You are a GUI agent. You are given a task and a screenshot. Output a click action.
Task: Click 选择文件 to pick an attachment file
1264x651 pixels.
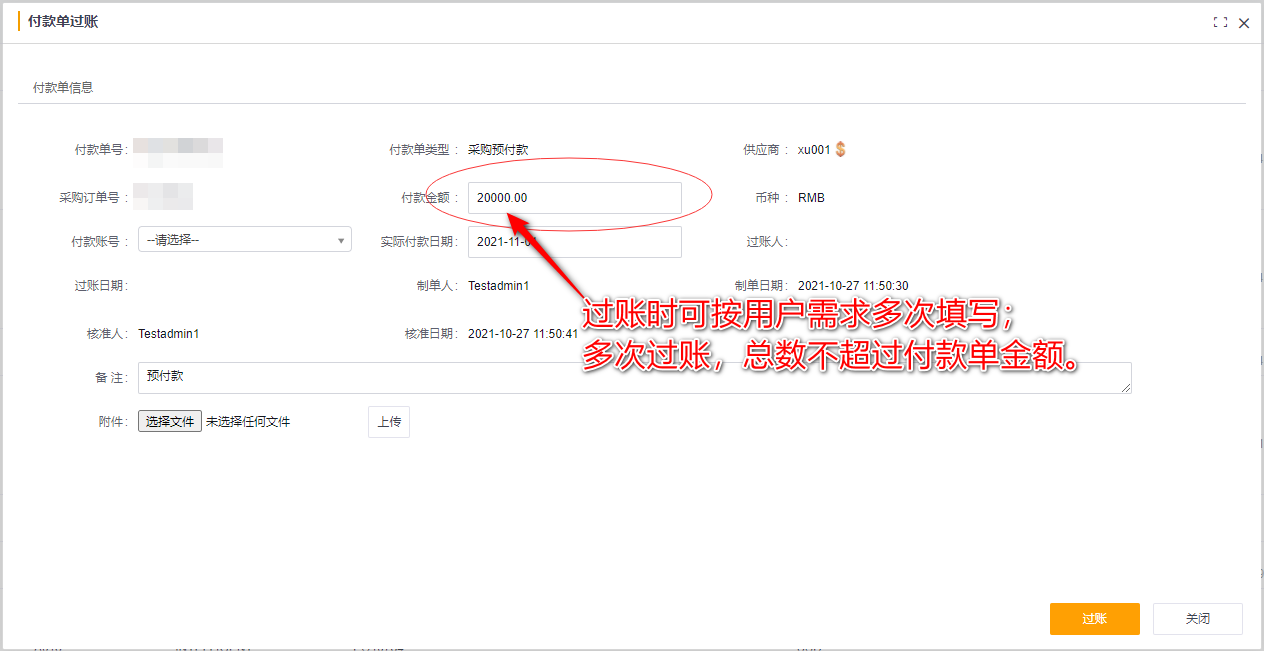(168, 421)
